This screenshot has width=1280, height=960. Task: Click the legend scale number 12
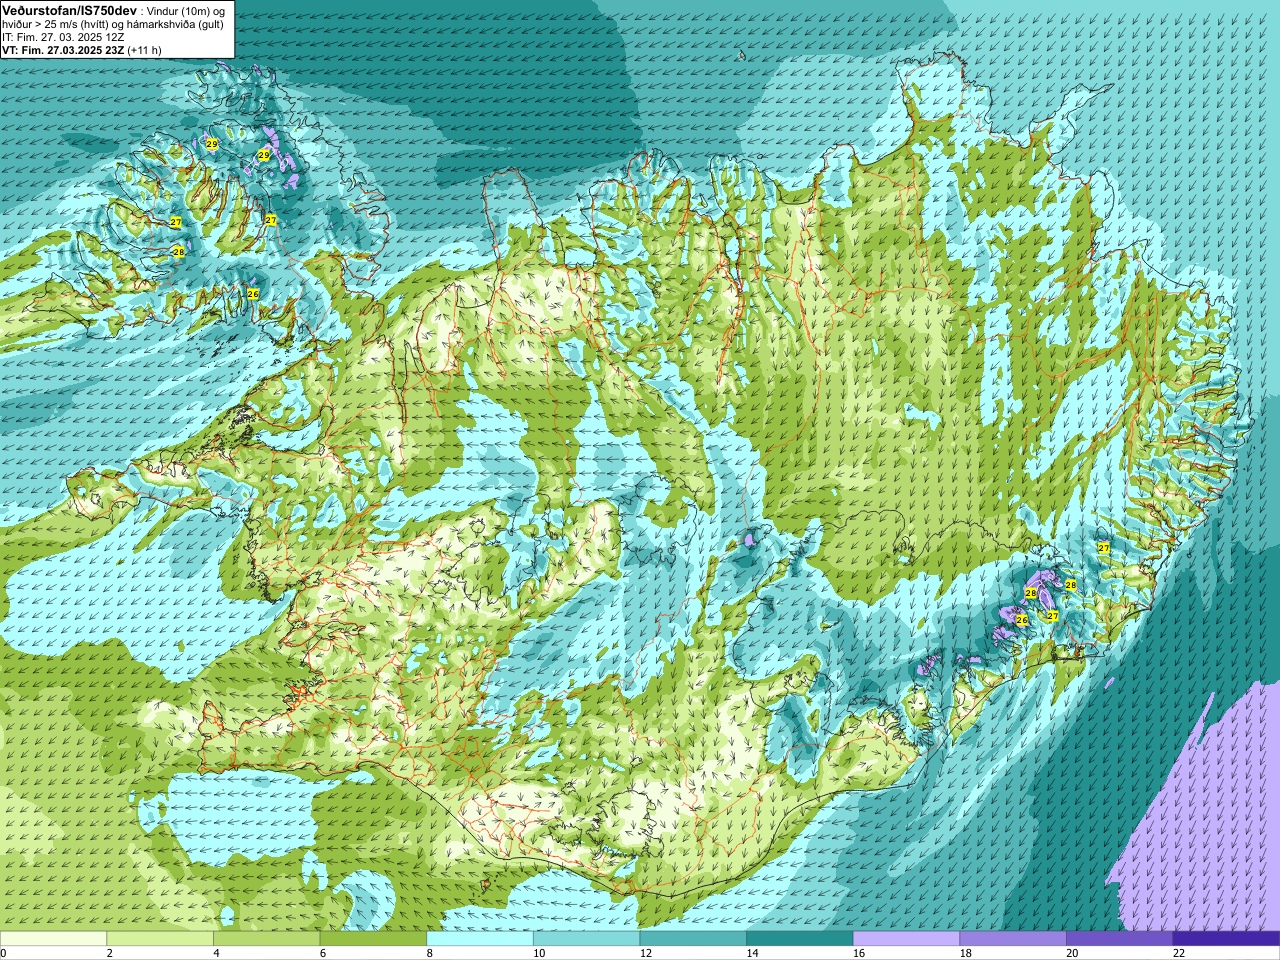pos(646,953)
